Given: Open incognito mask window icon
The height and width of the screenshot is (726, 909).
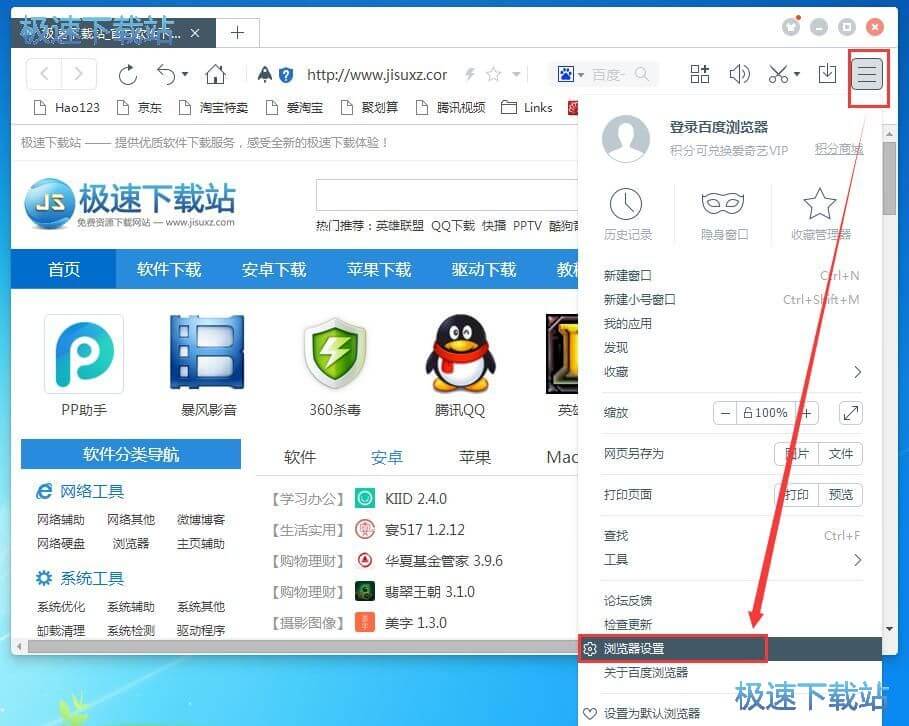Looking at the screenshot, I should tap(723, 204).
